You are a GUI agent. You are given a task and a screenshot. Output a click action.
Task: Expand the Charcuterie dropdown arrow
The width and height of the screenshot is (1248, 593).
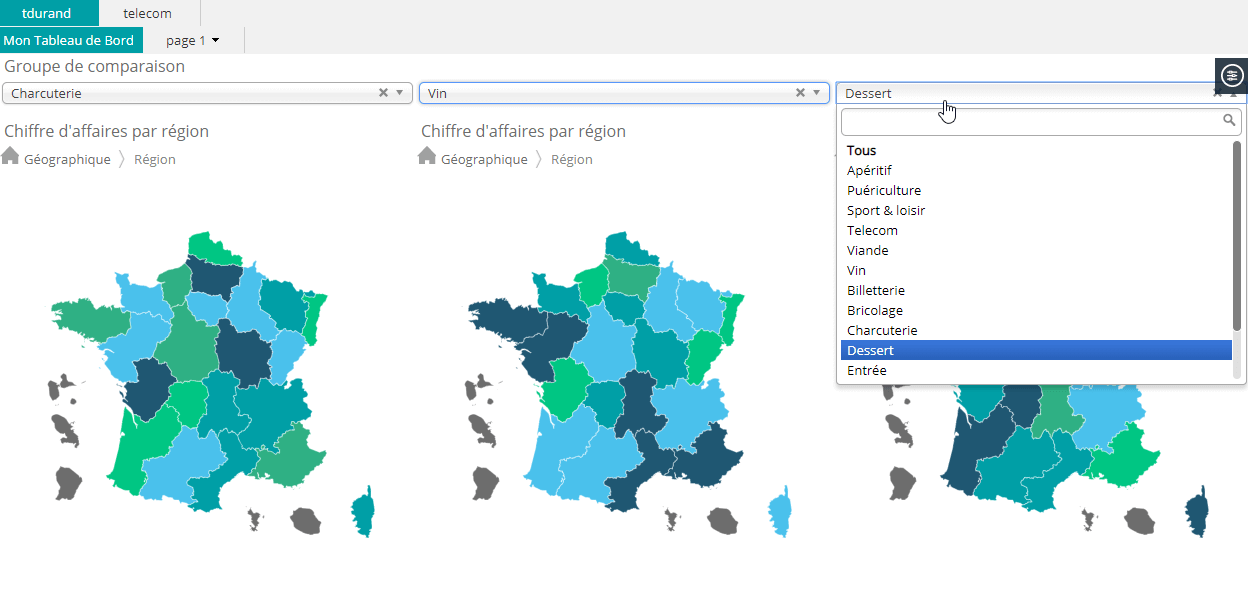(400, 93)
